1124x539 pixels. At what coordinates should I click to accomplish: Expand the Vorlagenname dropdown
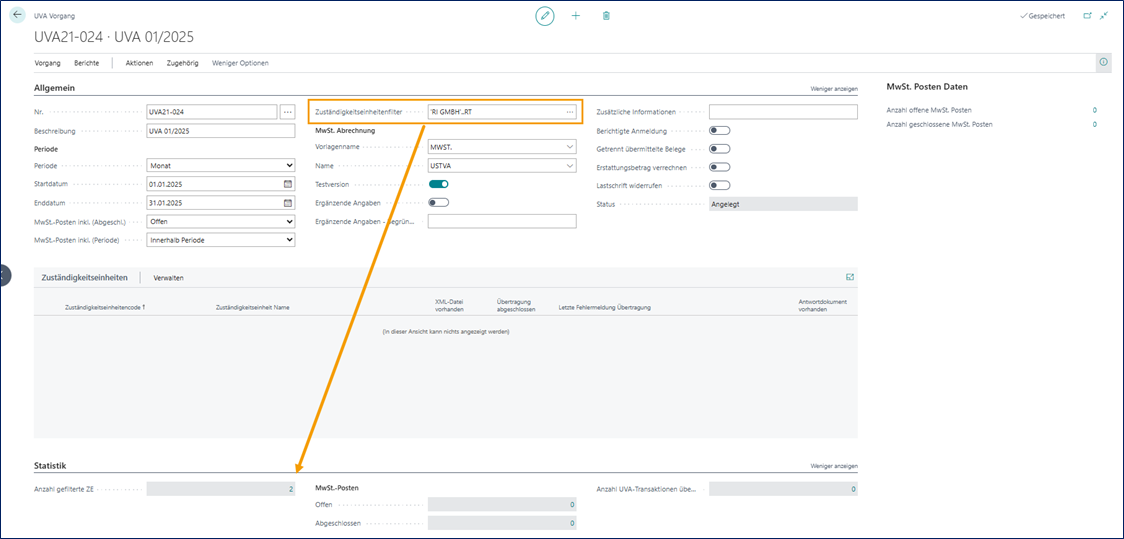point(502,147)
